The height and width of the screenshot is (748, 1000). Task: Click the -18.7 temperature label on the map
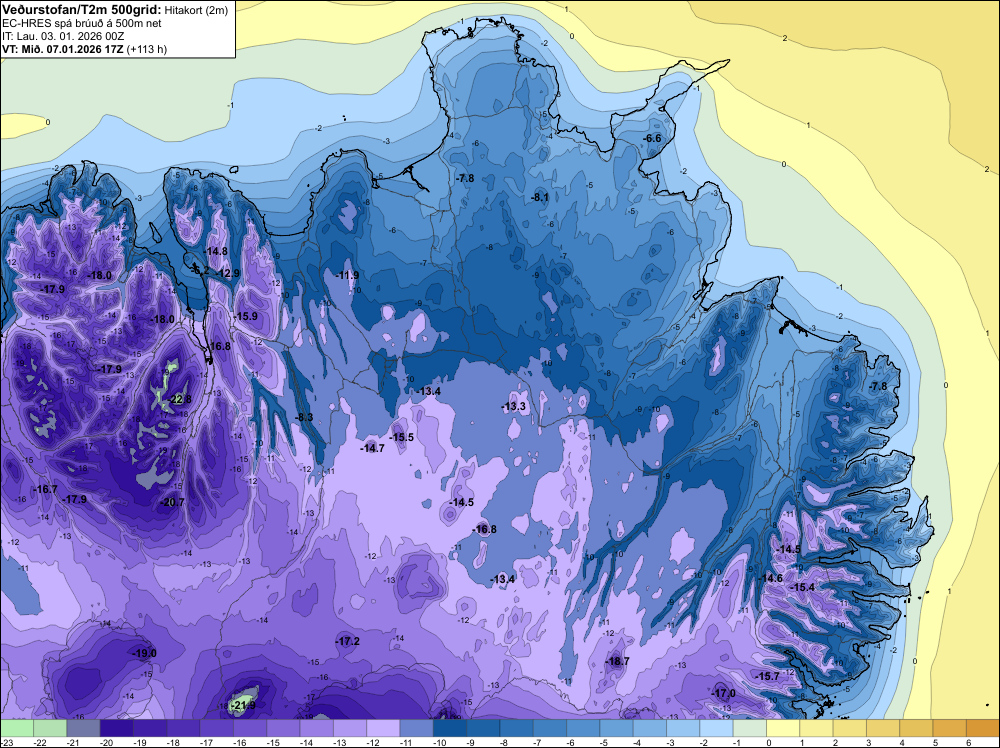point(617,661)
